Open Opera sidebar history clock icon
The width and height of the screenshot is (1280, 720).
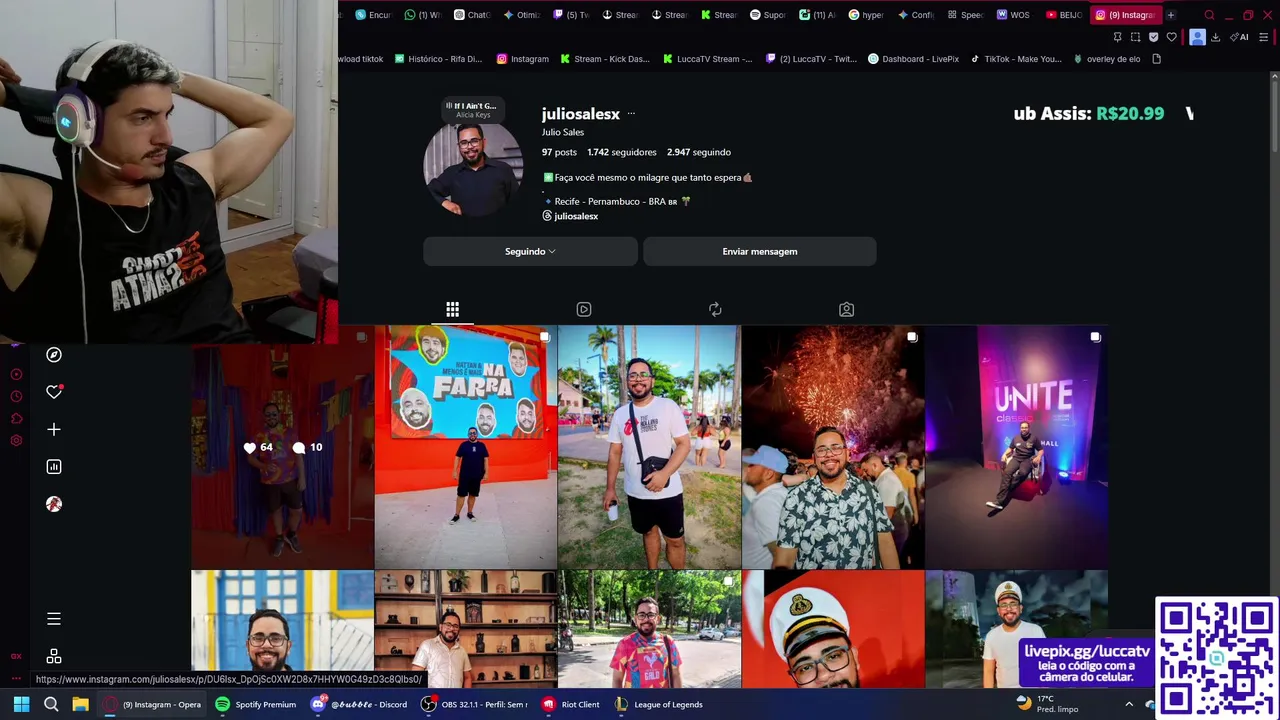[16, 396]
